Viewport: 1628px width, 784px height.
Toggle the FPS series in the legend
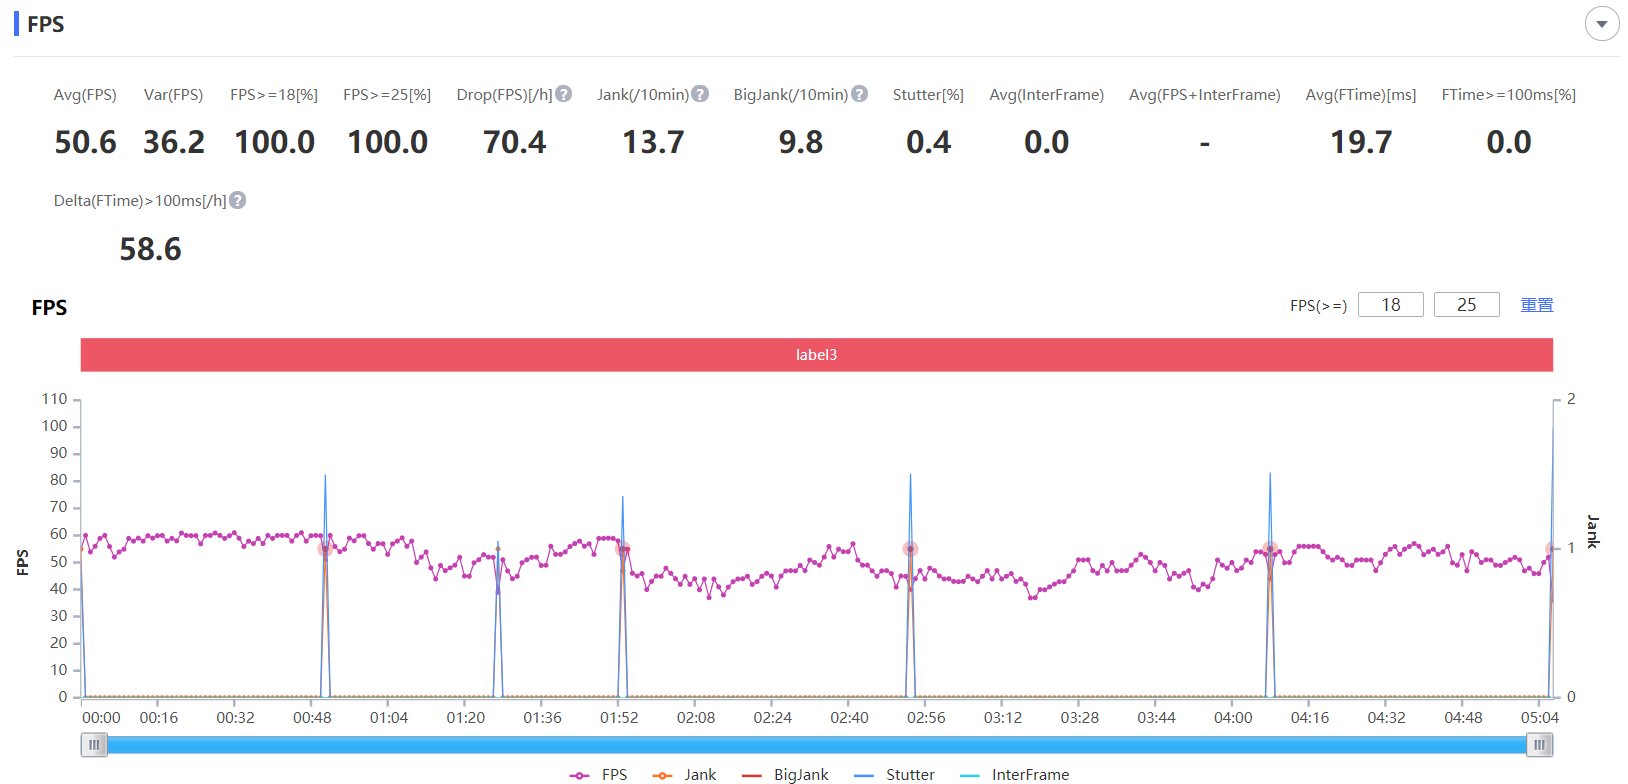pos(598,774)
